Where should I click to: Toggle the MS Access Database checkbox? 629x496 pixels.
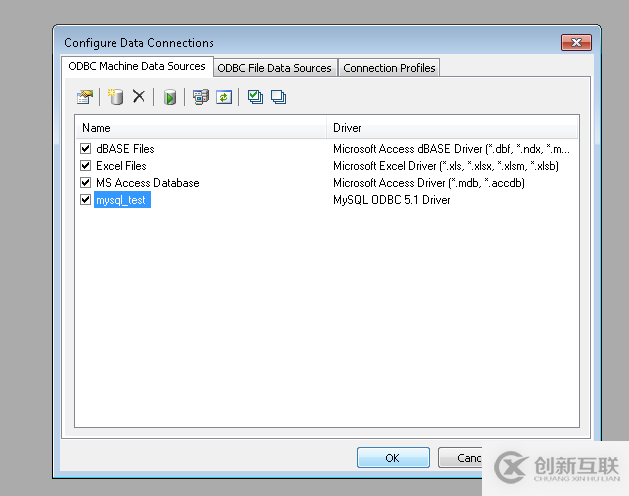tap(85, 183)
